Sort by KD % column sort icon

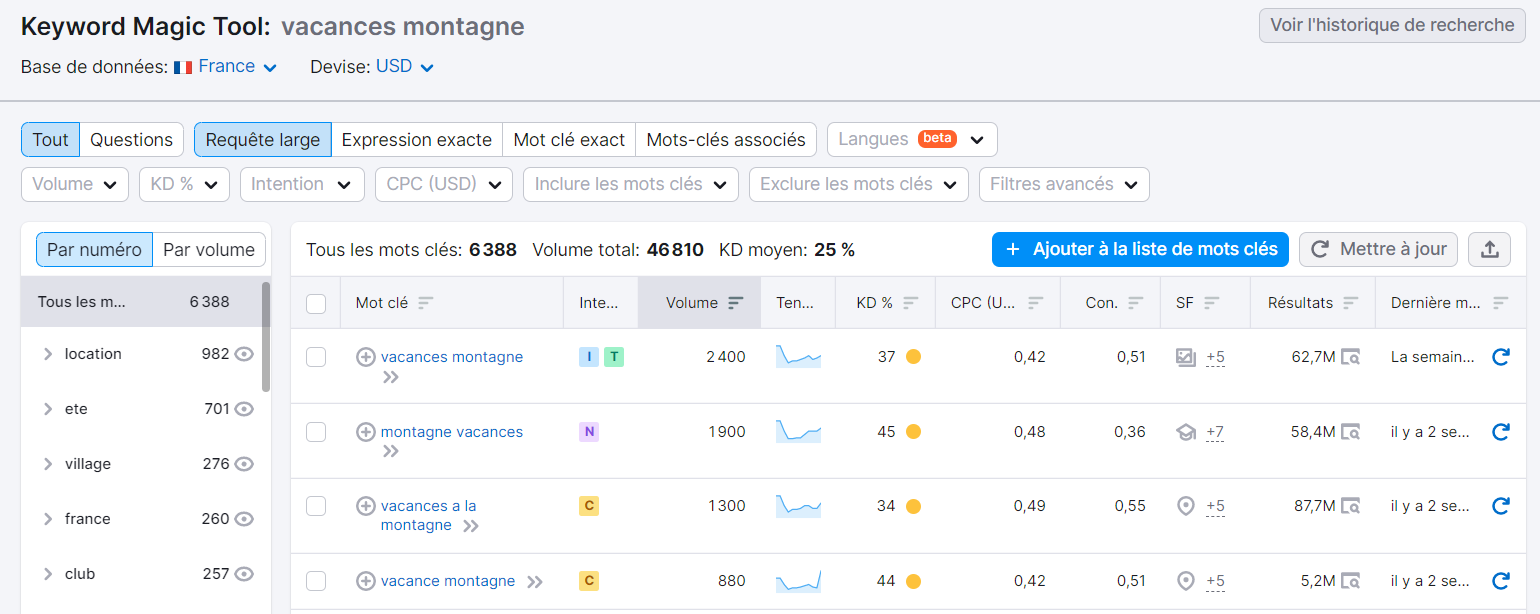coord(910,303)
